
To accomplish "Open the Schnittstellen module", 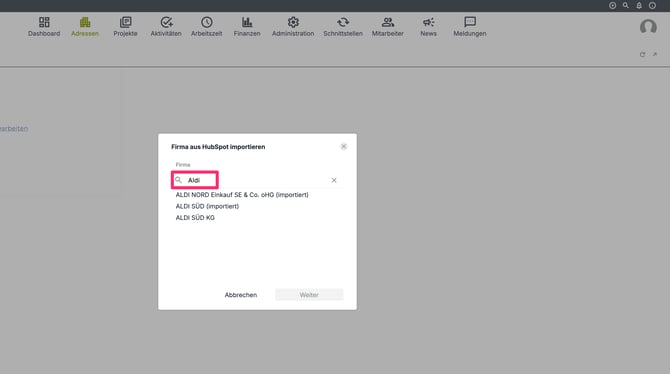I will click(343, 27).
